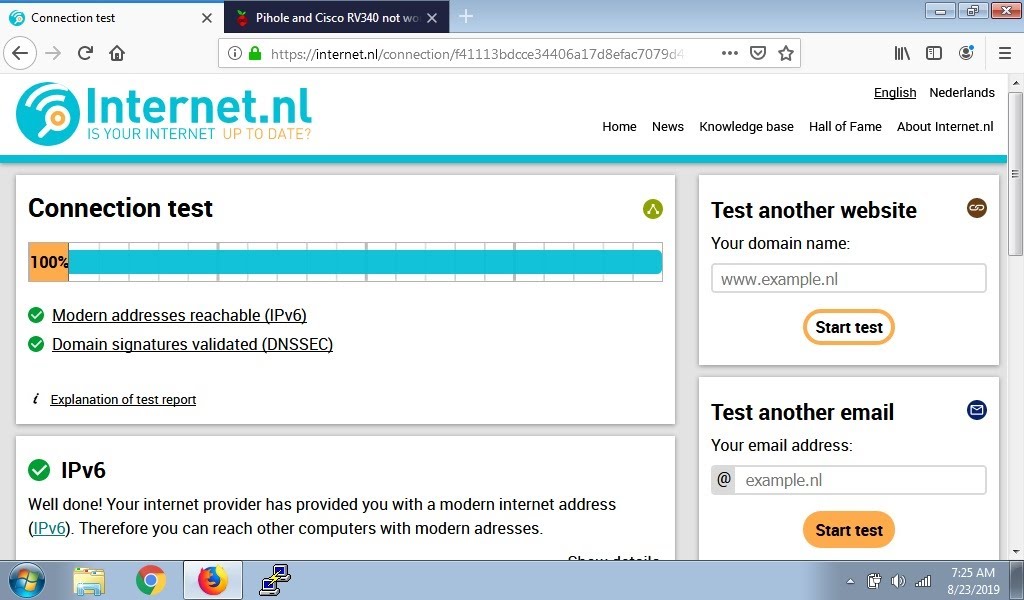Open page actions three-dot menu

(730, 53)
